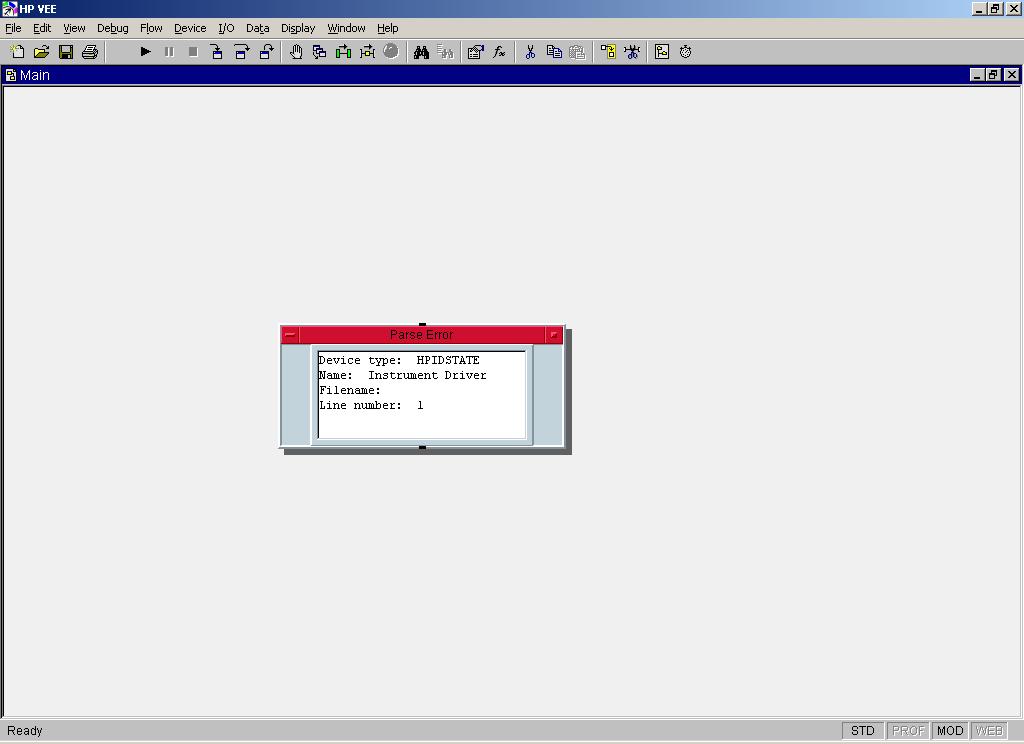Click the Open folder toolbar icon
Screen dimensions: 1024x744
pyautogui.click(x=41, y=52)
